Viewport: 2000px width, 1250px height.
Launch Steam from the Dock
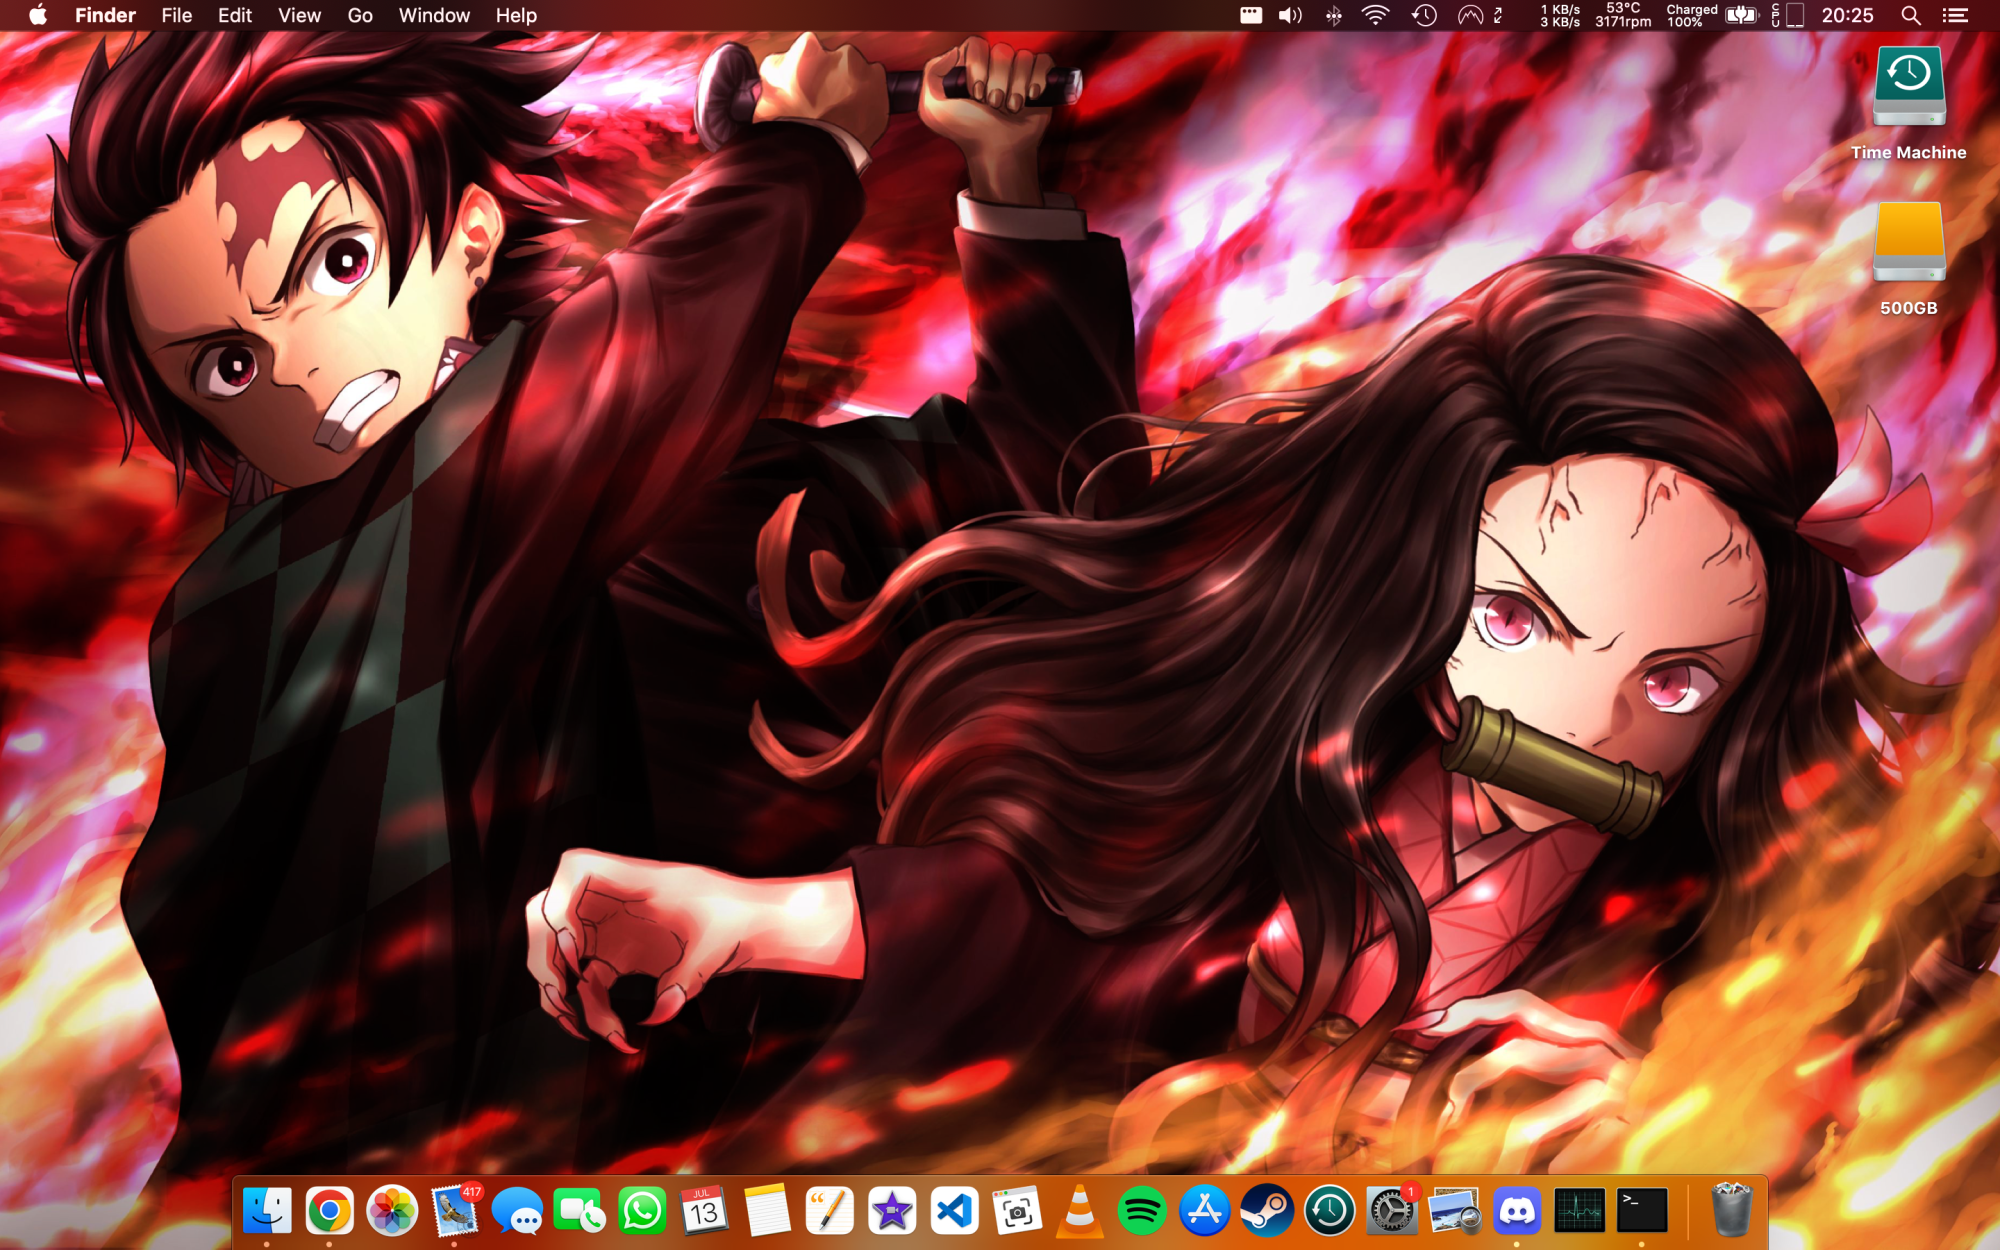click(x=1267, y=1211)
